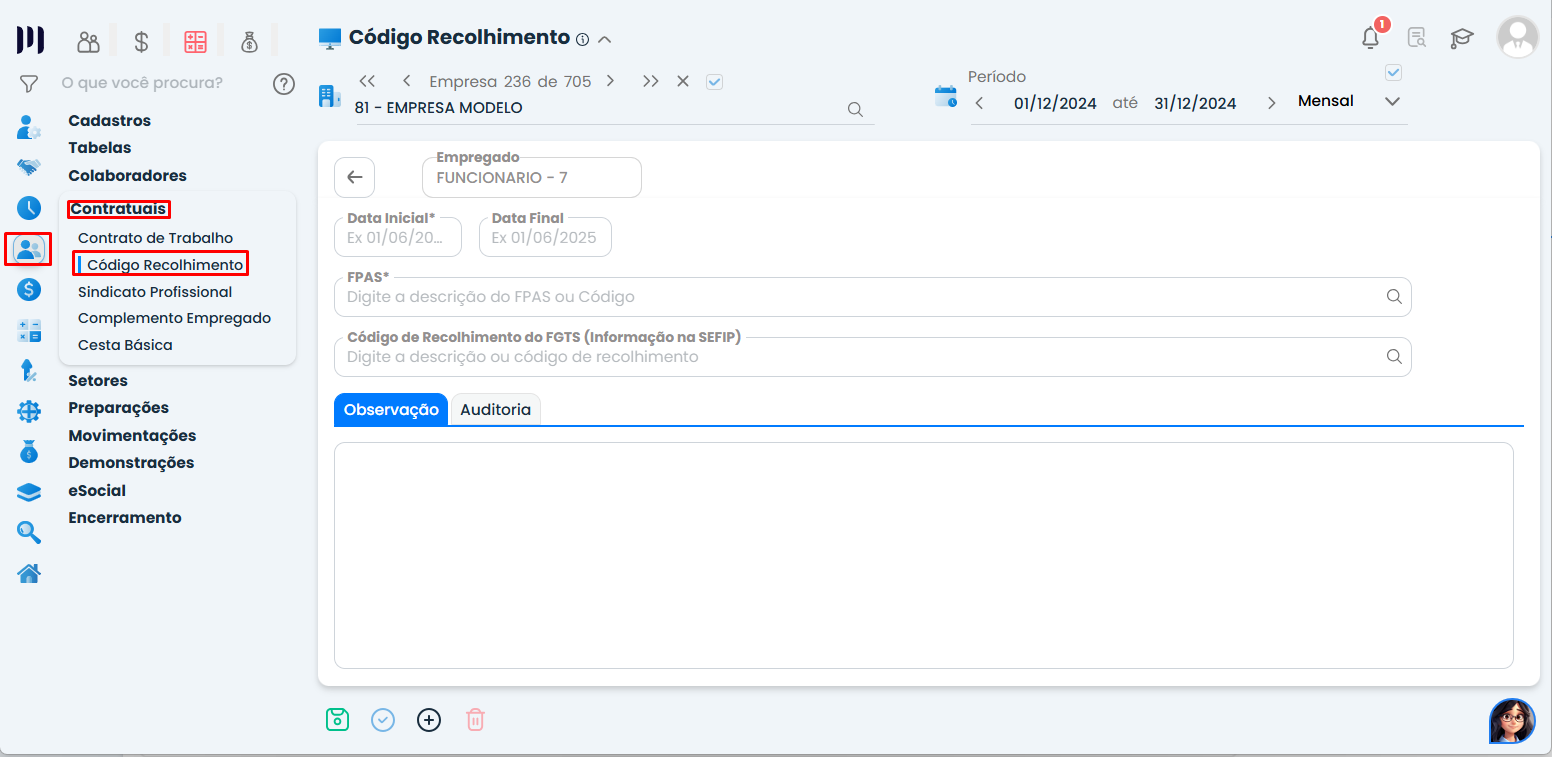Open the graduation cap training icon

coord(1462,38)
